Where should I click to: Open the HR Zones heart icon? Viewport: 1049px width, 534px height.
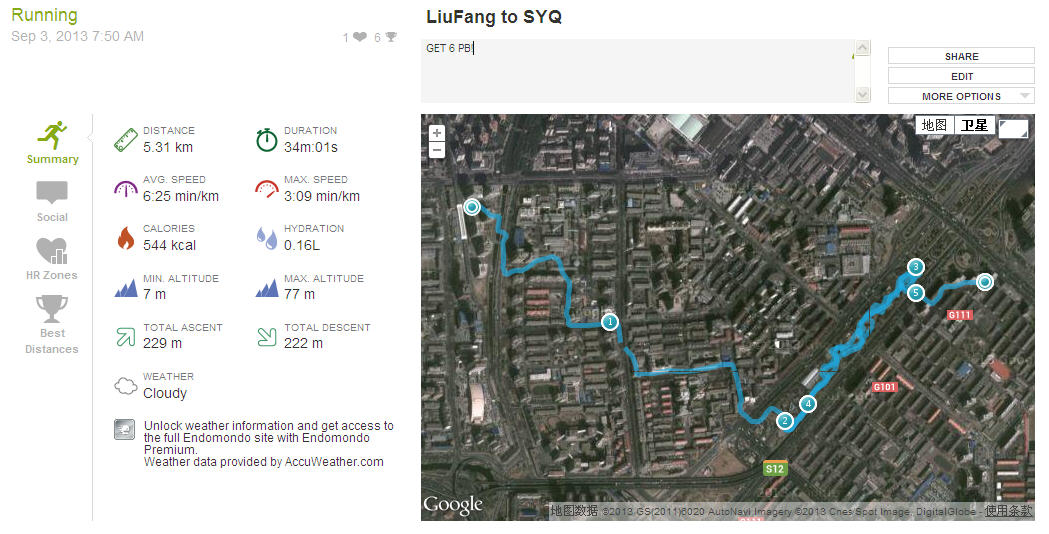(x=52, y=251)
